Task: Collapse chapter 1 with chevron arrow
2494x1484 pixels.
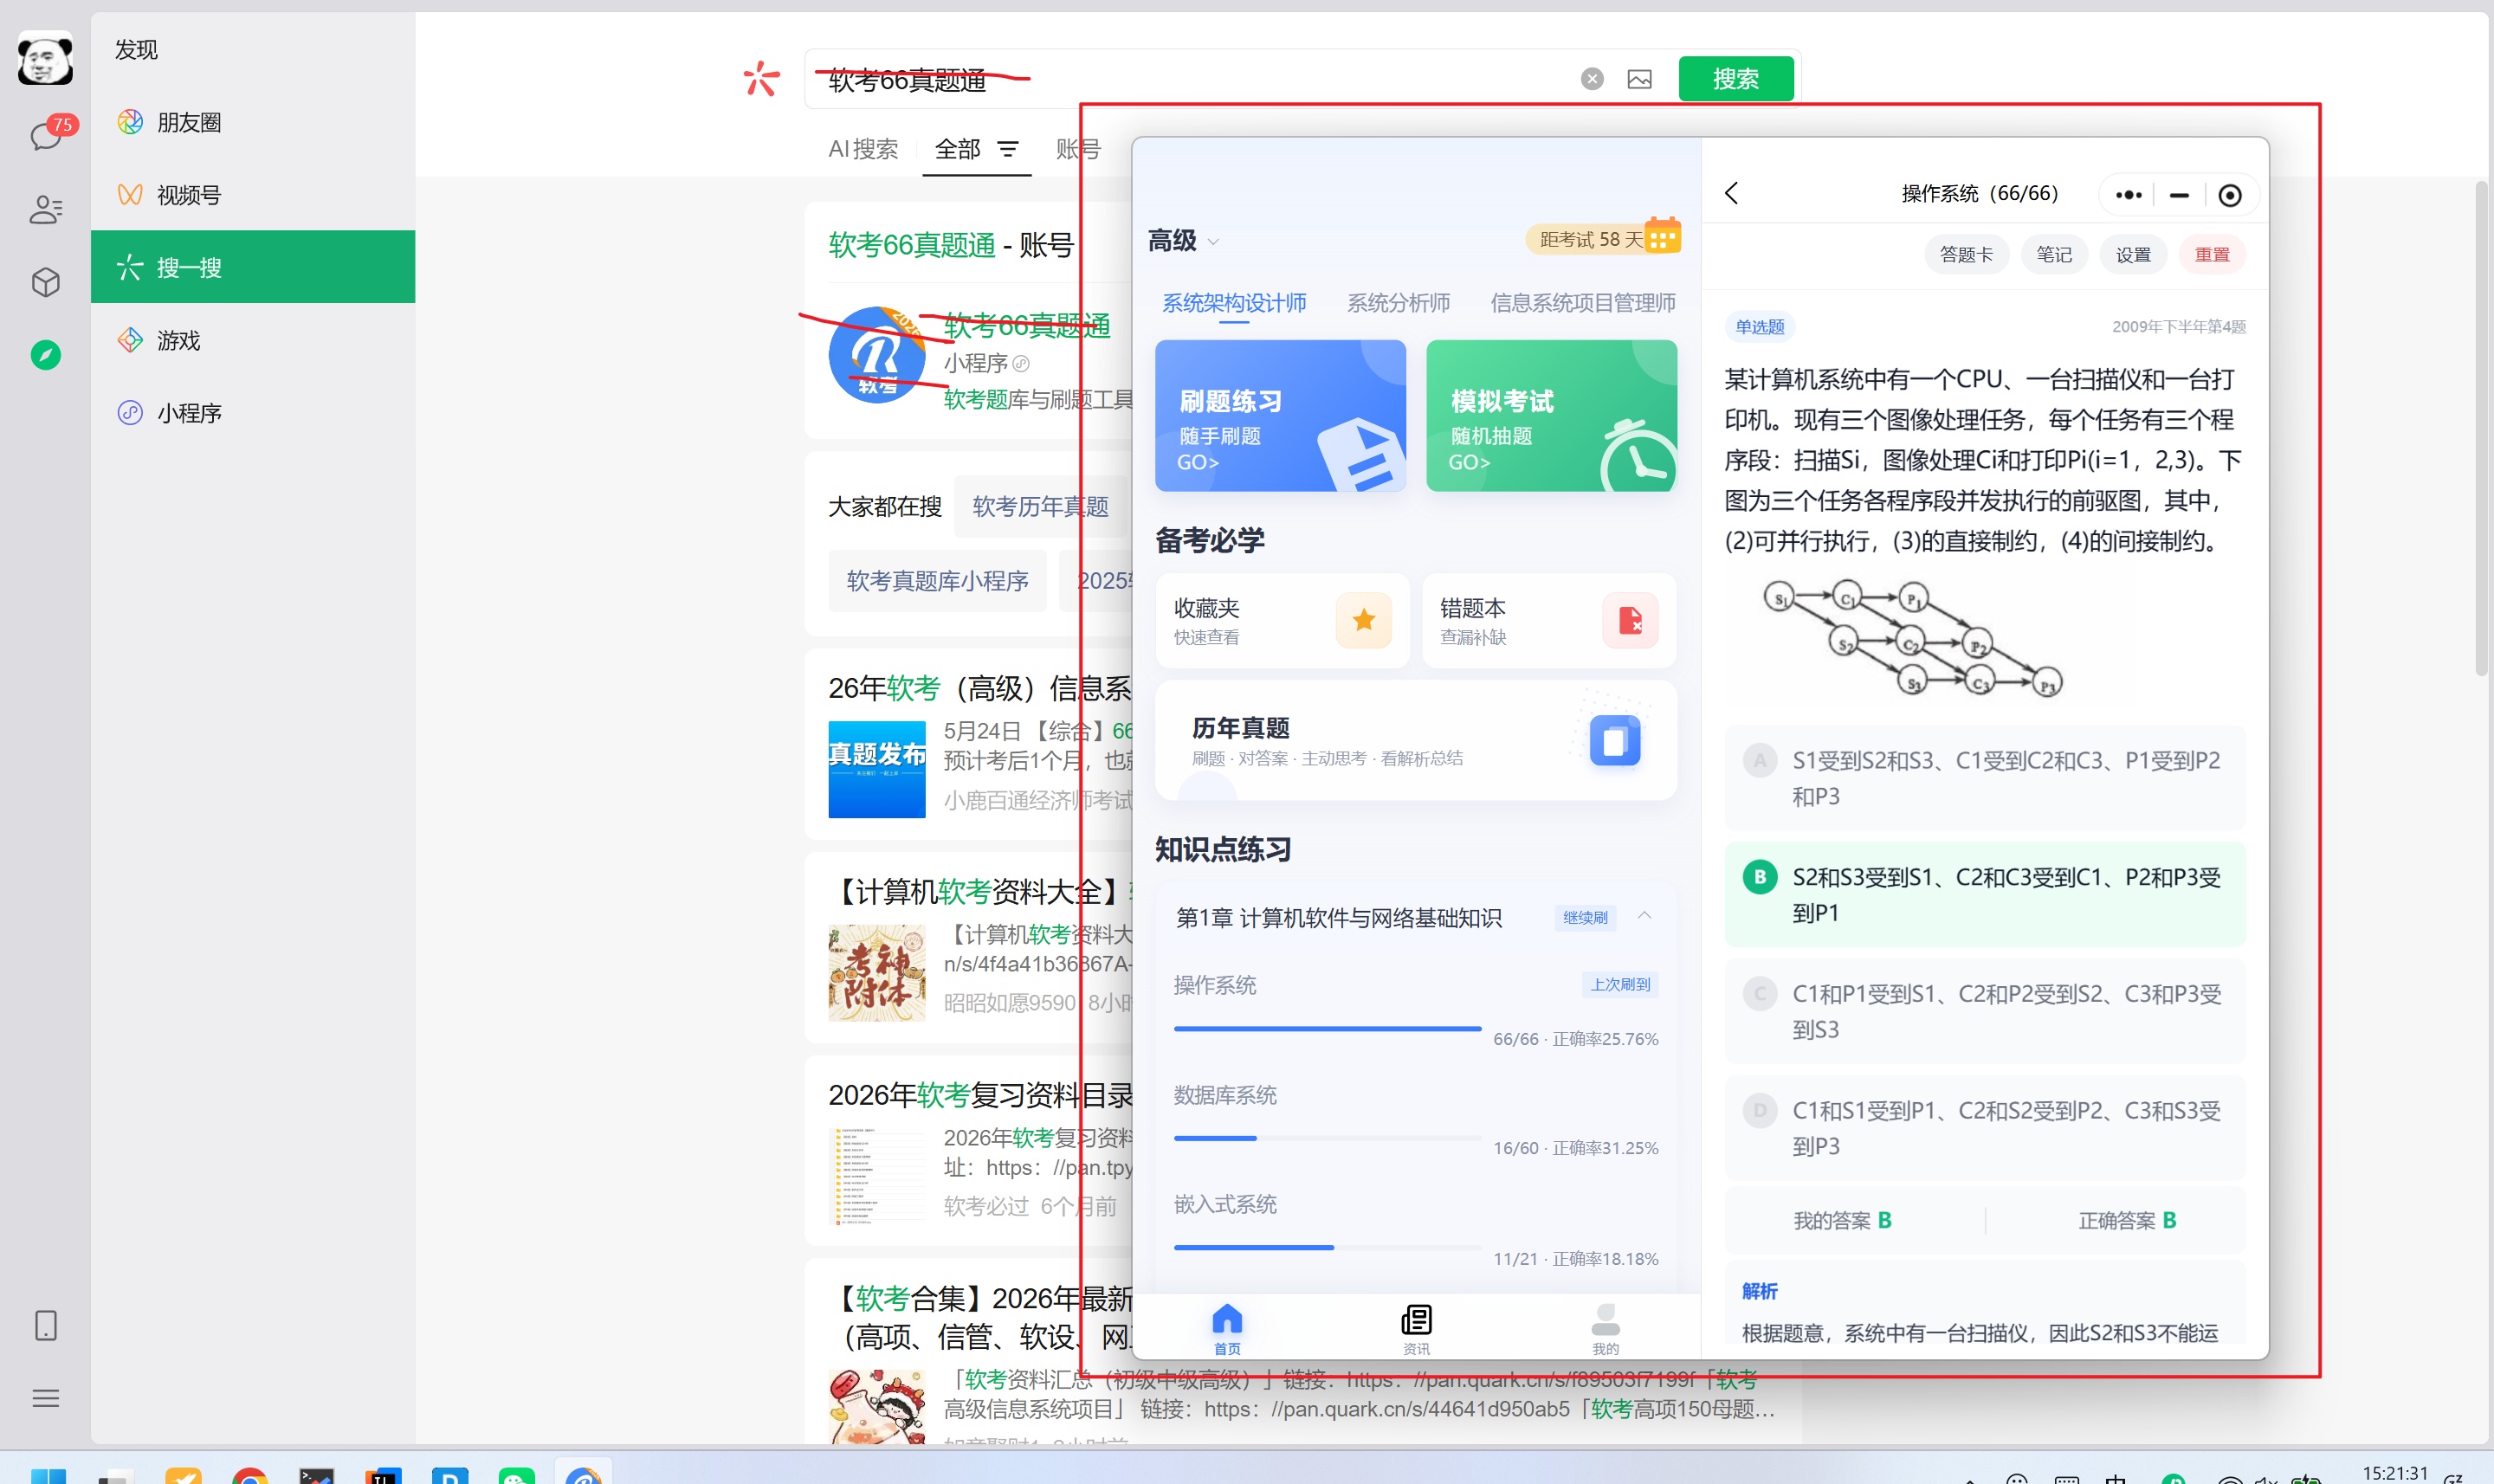Action: point(1644,915)
